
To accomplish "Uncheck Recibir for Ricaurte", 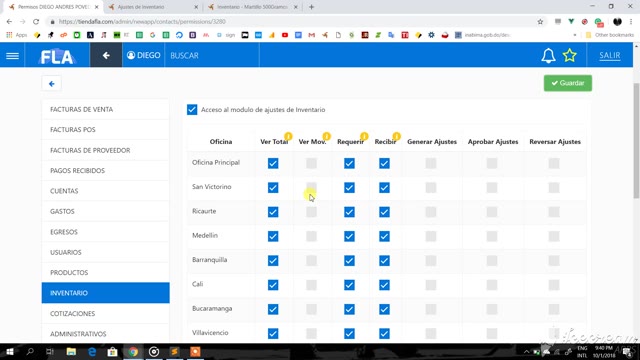I will point(384,212).
